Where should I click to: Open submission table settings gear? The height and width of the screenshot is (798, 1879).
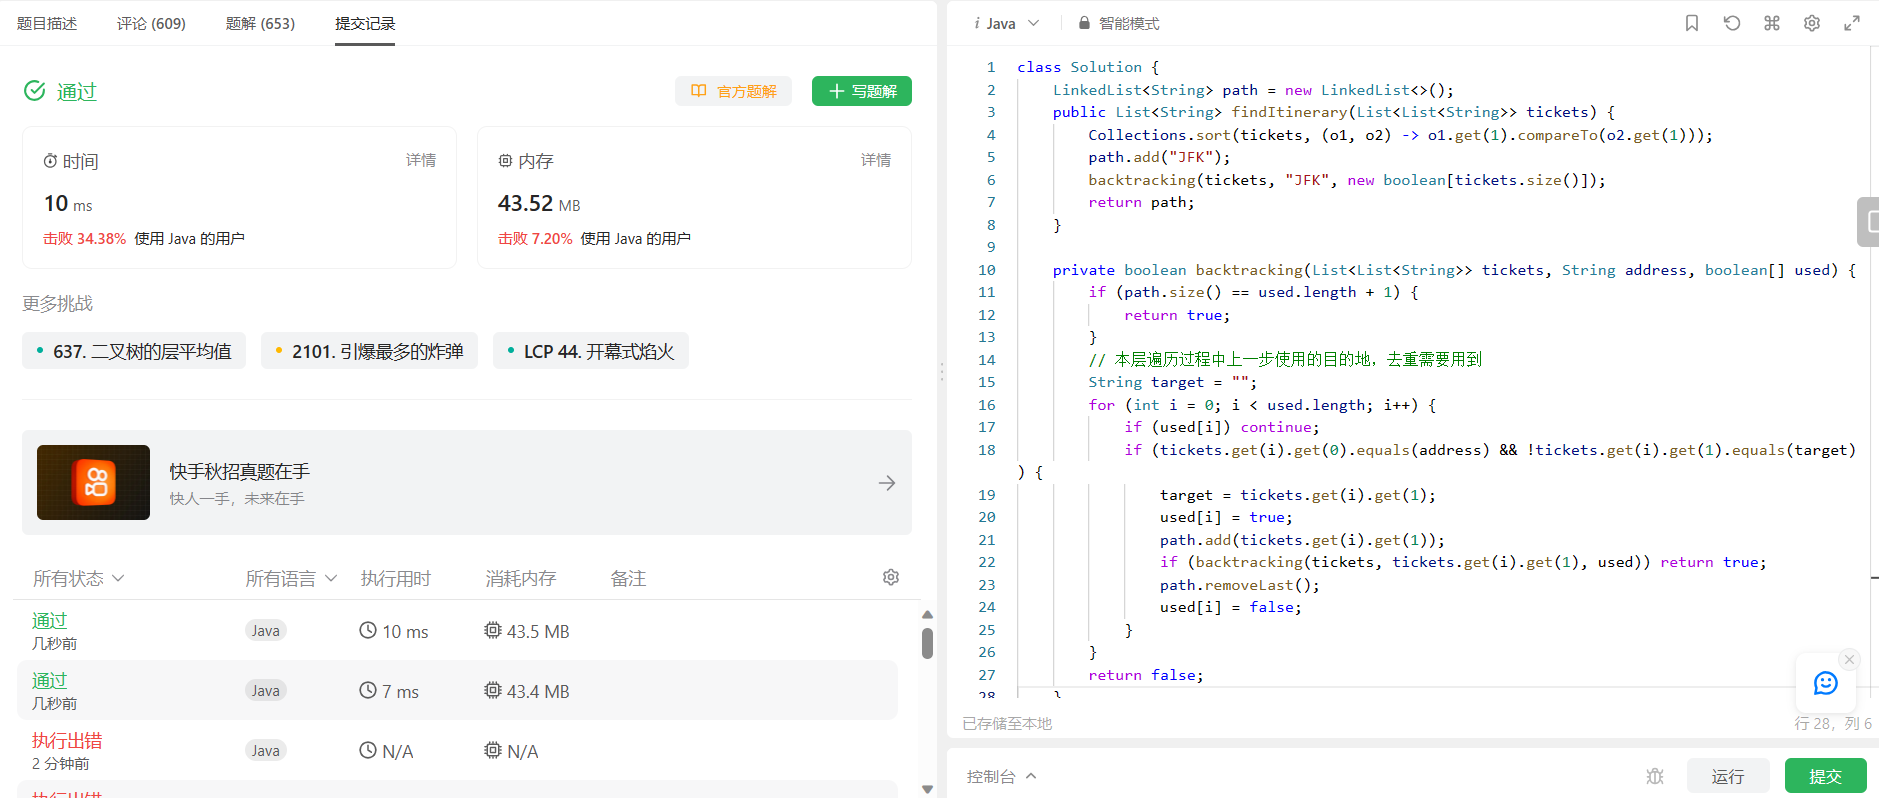891,577
